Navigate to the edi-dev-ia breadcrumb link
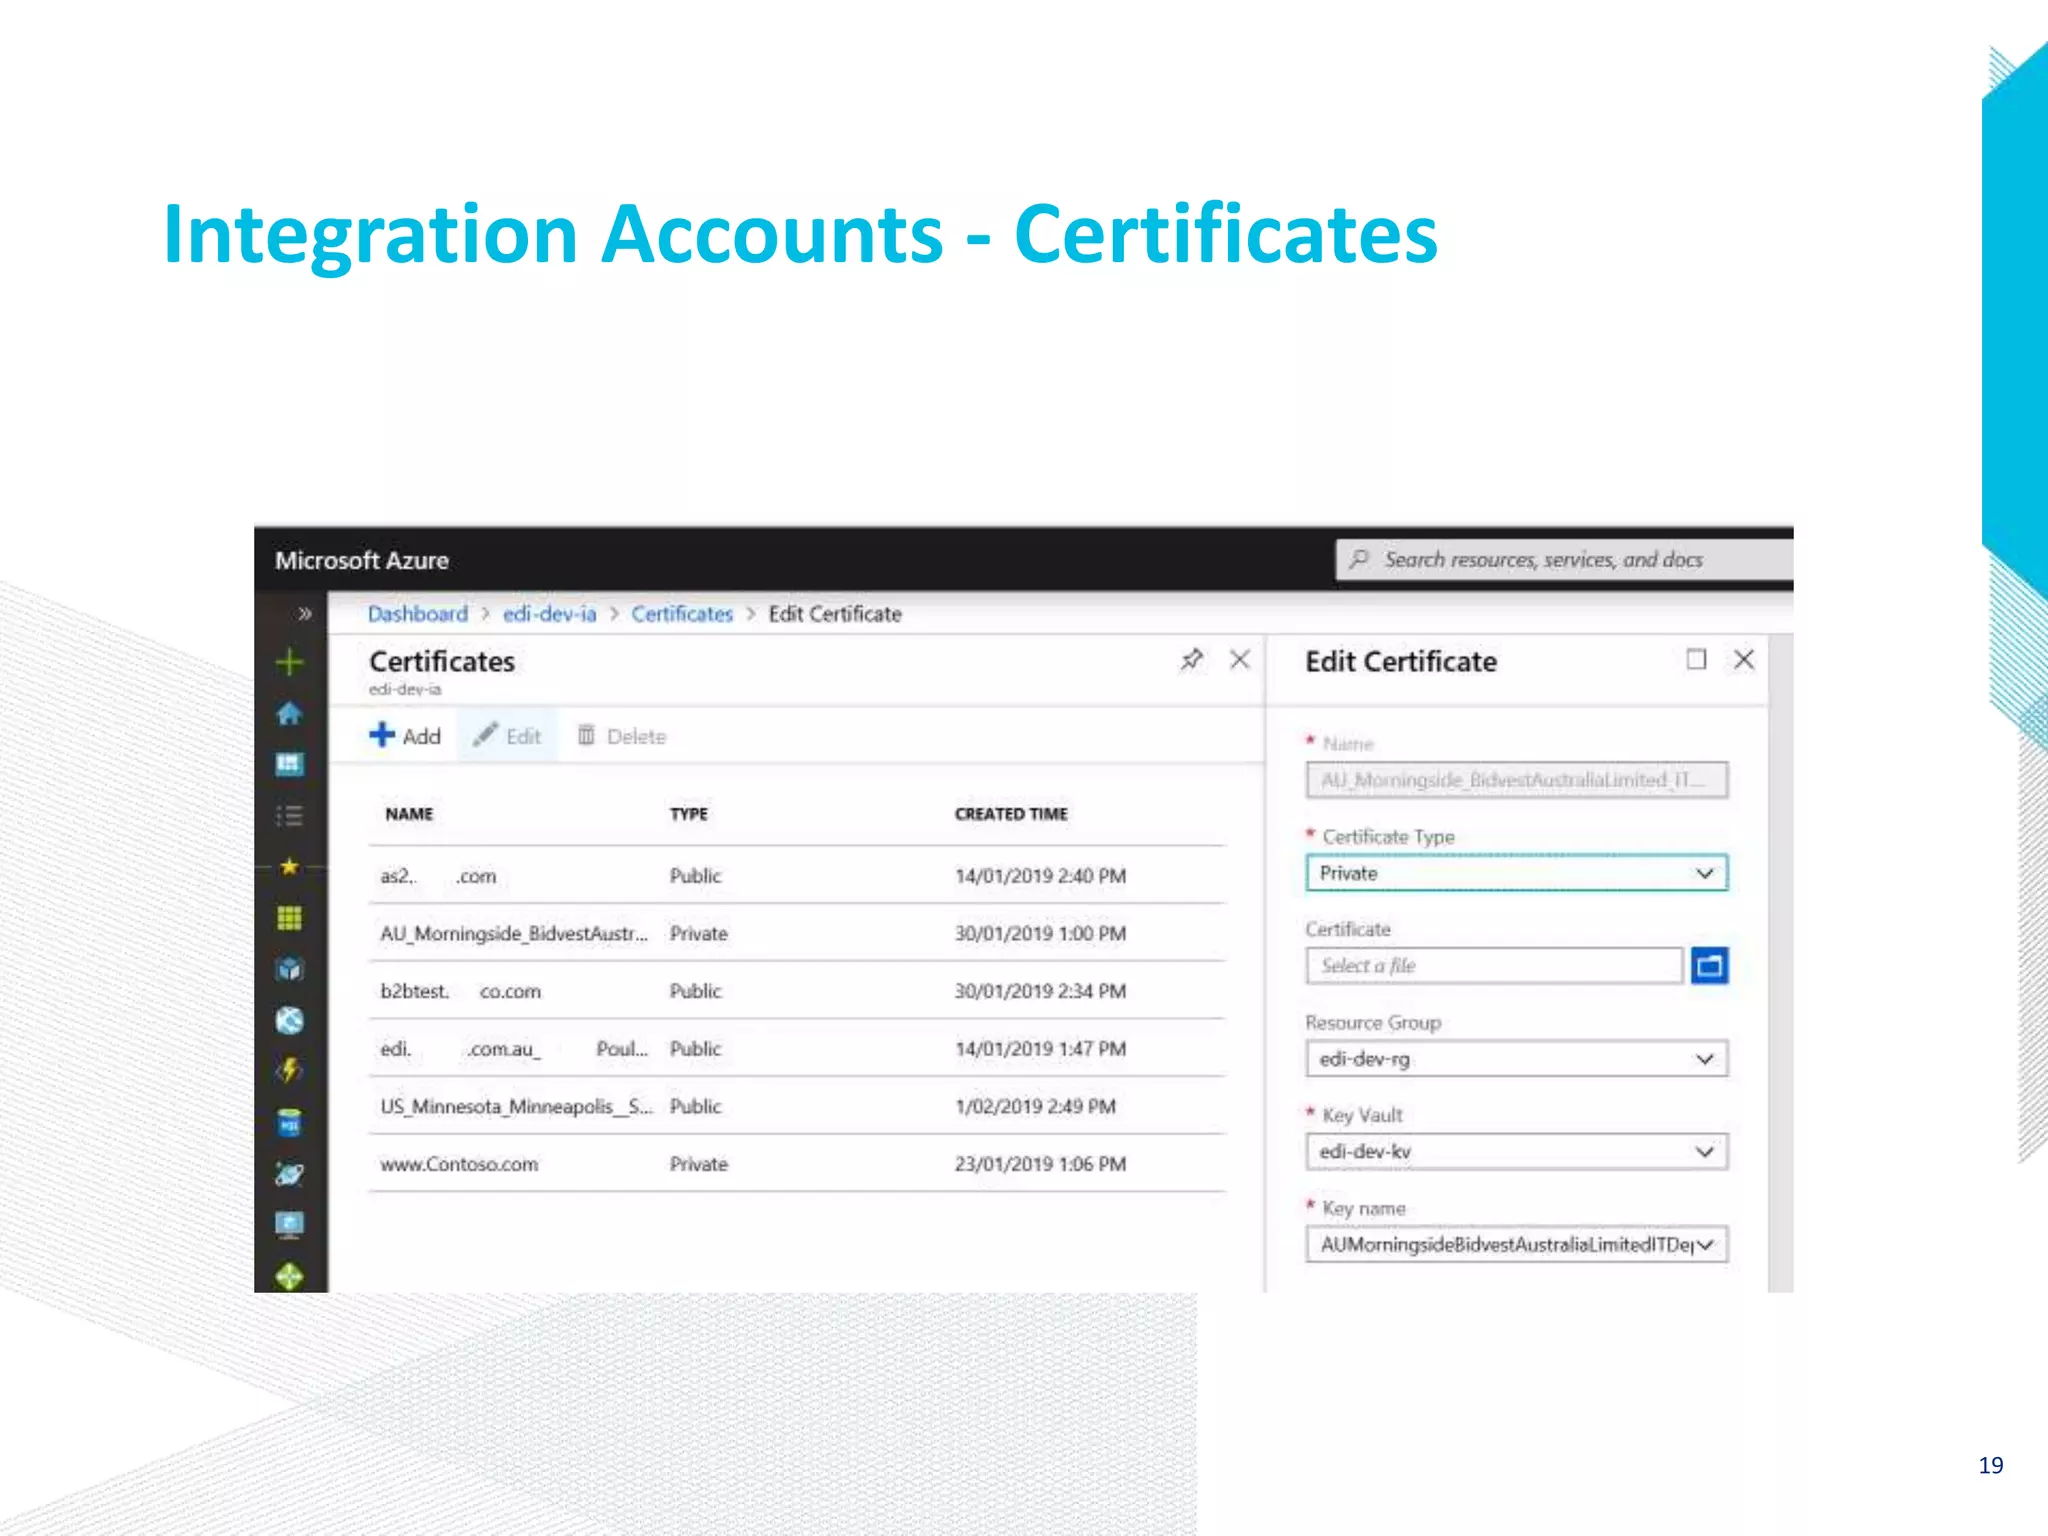Image resolution: width=2048 pixels, height=1536 pixels. 549,614
